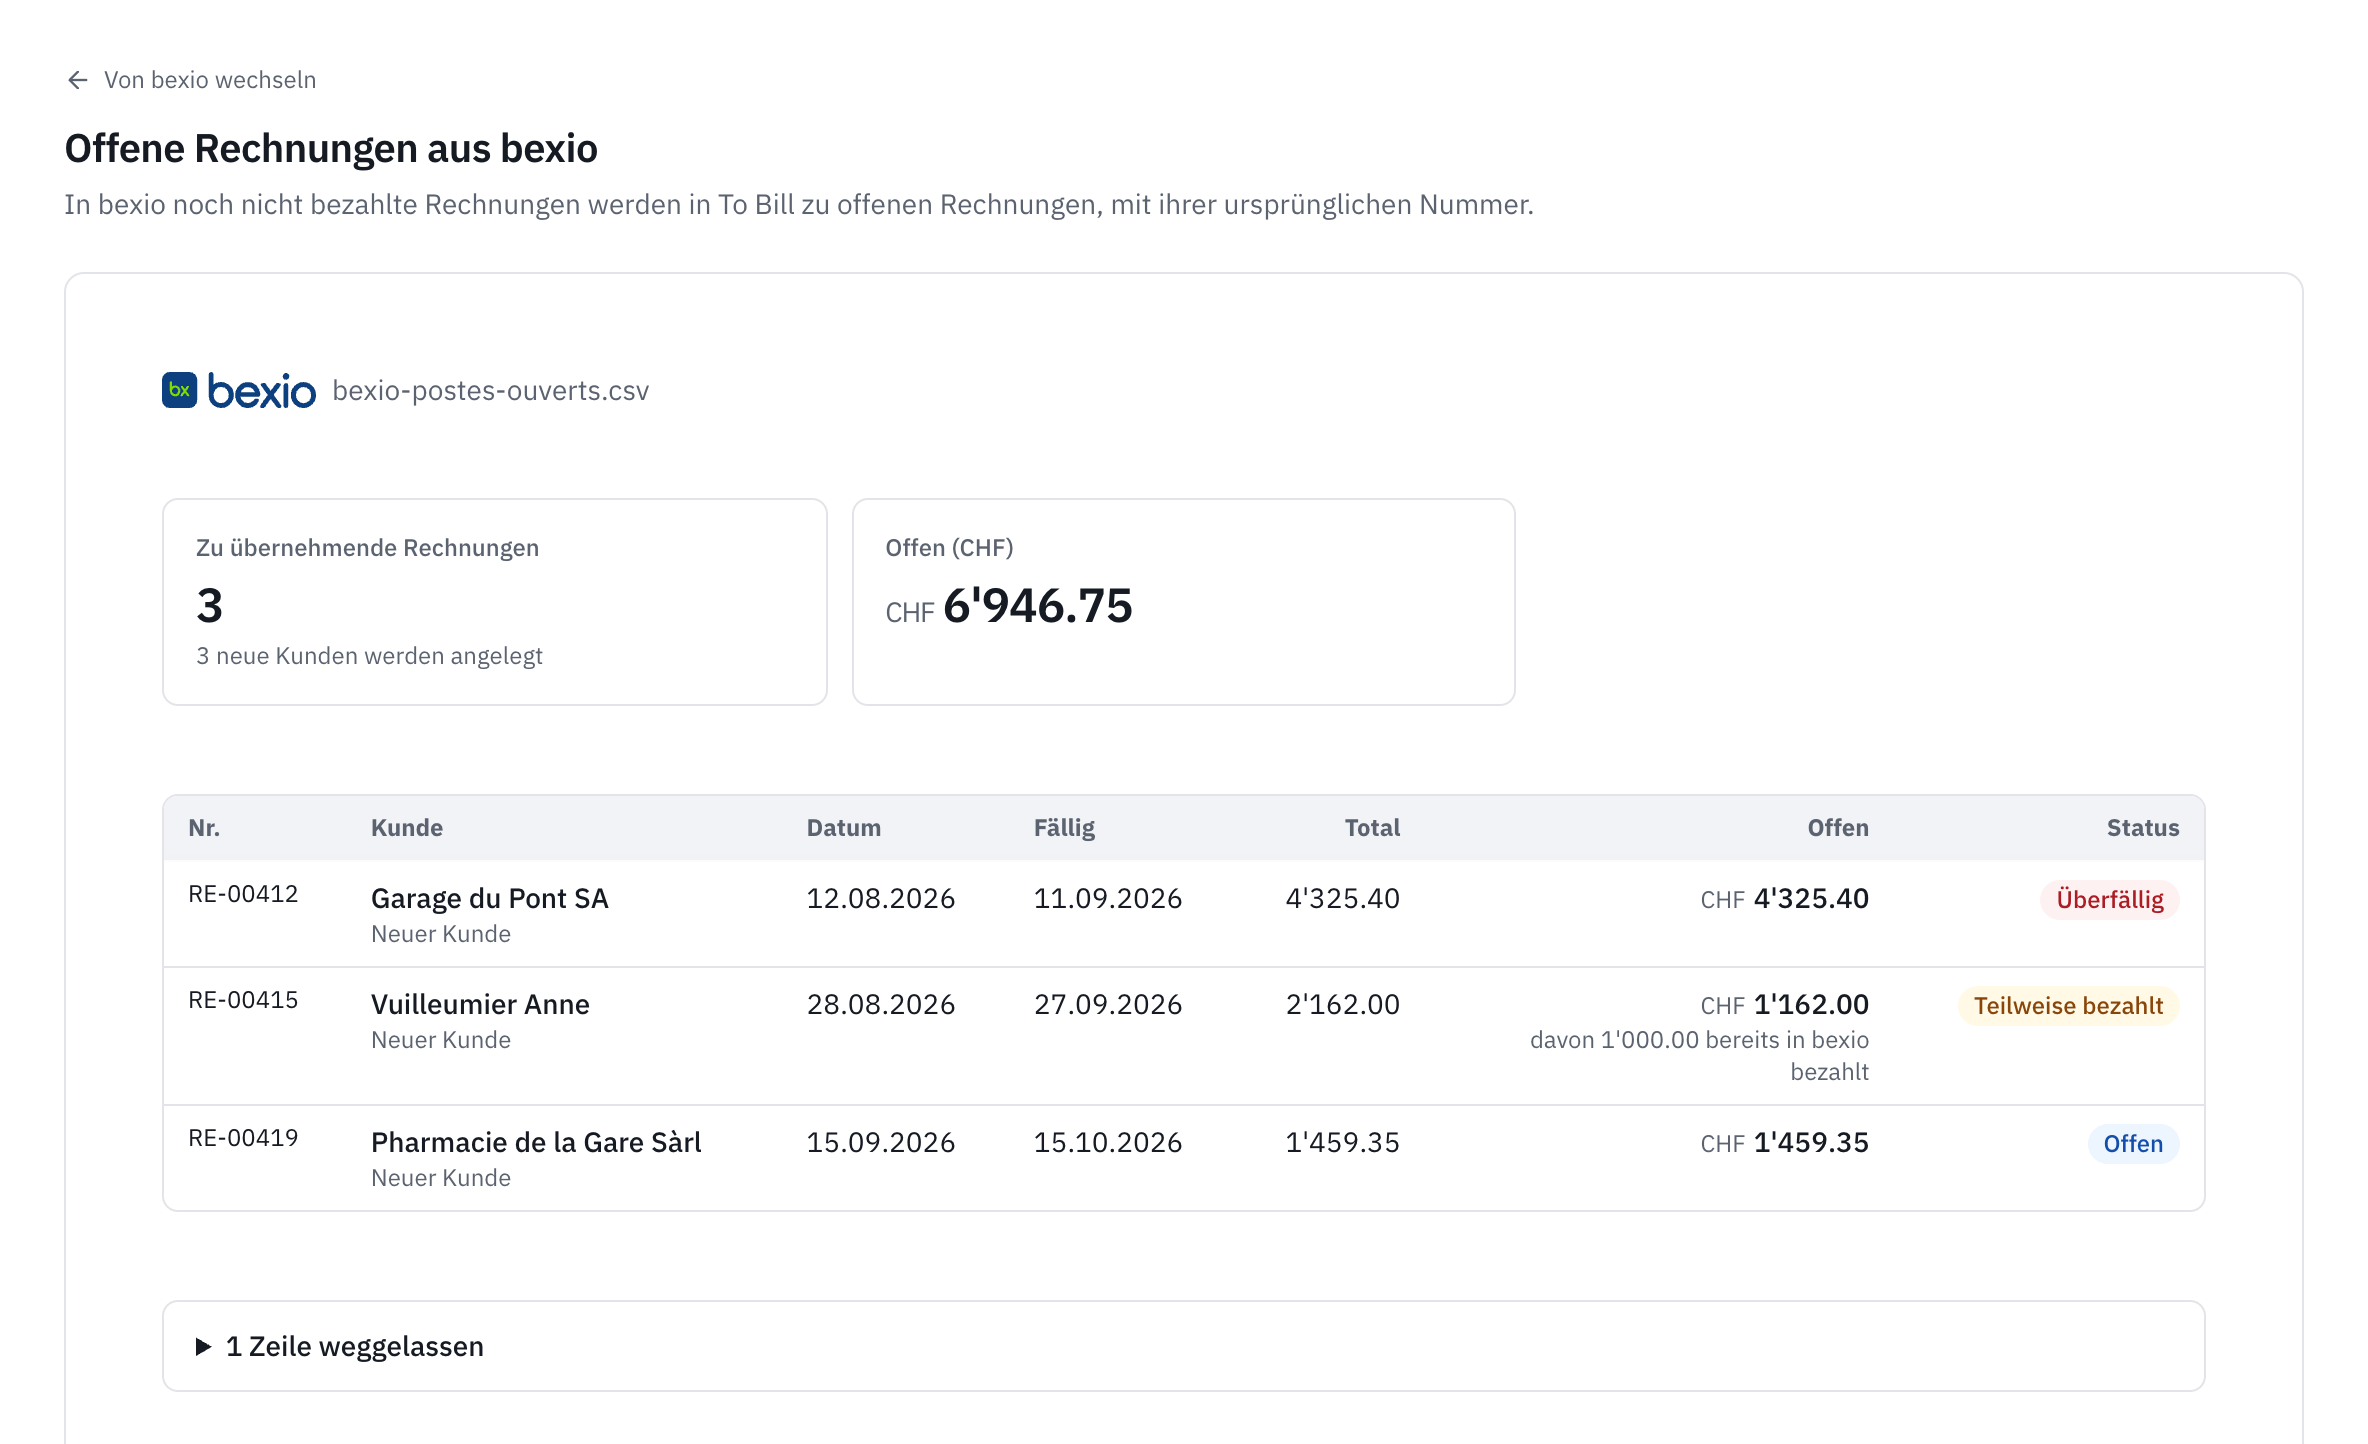Click the 'Nr.' column header
The image size is (2368, 1444).
pos(204,828)
